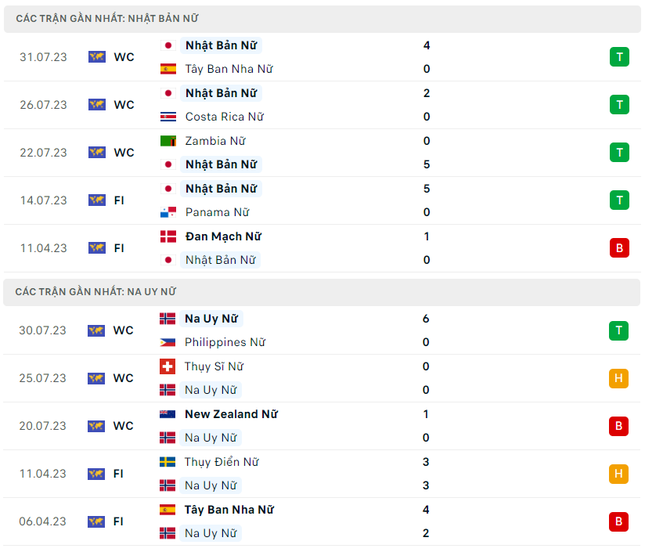Open the Zambia Nữ team link
This screenshot has height=552, width=645.
pyautogui.click(x=215, y=141)
